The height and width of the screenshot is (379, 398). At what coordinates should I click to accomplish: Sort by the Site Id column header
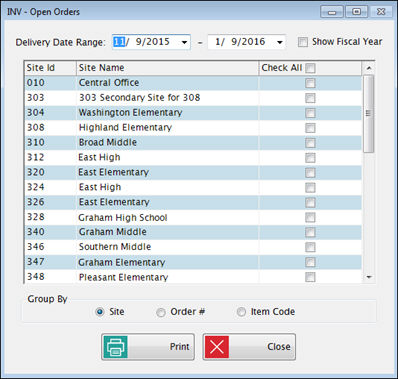[50, 68]
